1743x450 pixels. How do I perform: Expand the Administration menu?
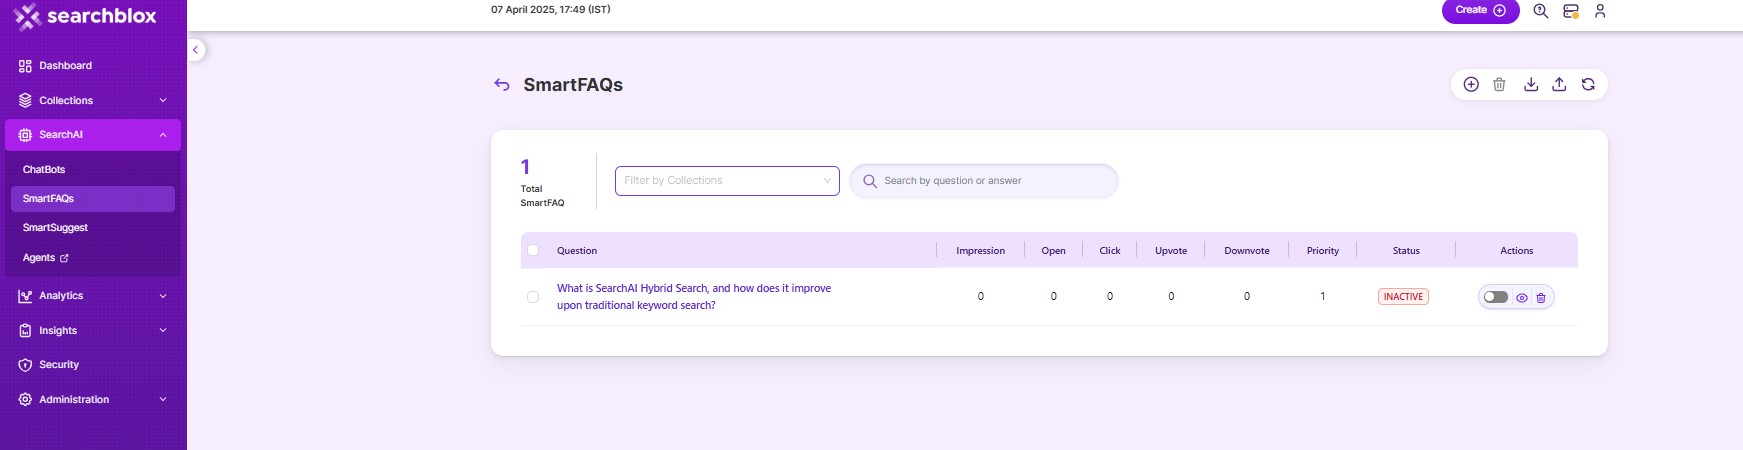pyautogui.click(x=93, y=399)
